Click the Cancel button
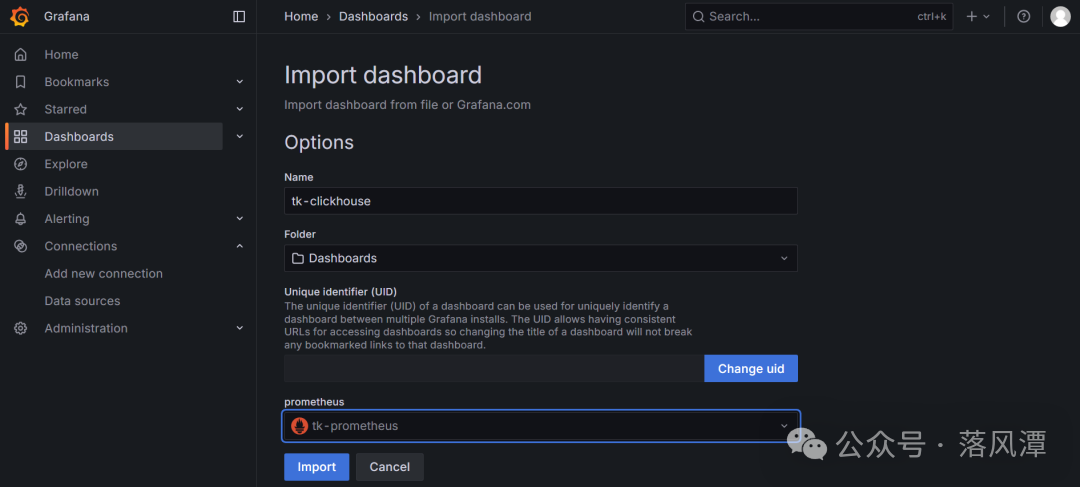This screenshot has width=1080, height=487. click(x=390, y=467)
